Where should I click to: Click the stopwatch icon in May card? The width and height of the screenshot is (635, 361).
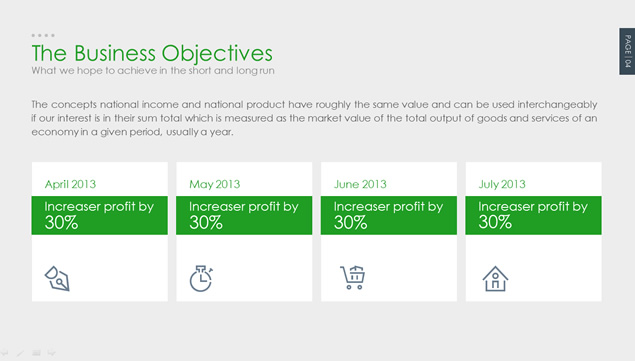[x=201, y=278]
